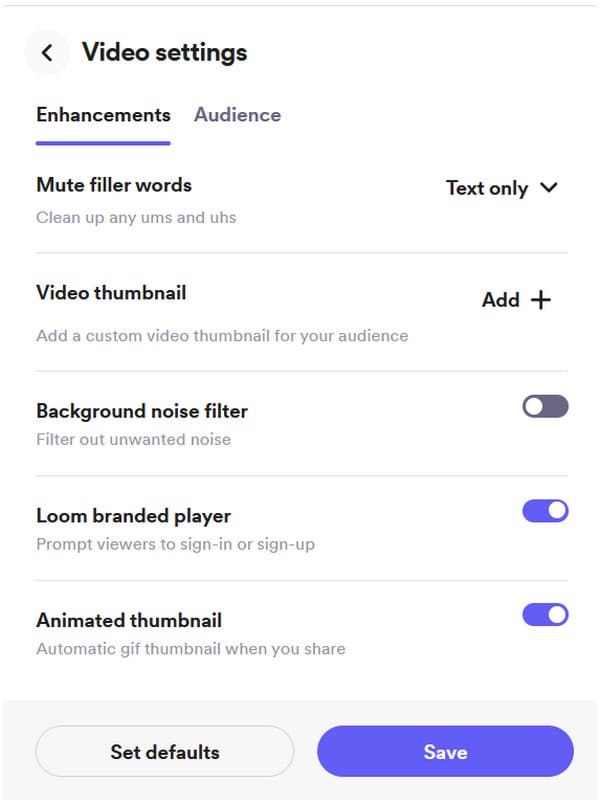
Task: Toggle the Background noise filter switch knob
Action: 535,406
